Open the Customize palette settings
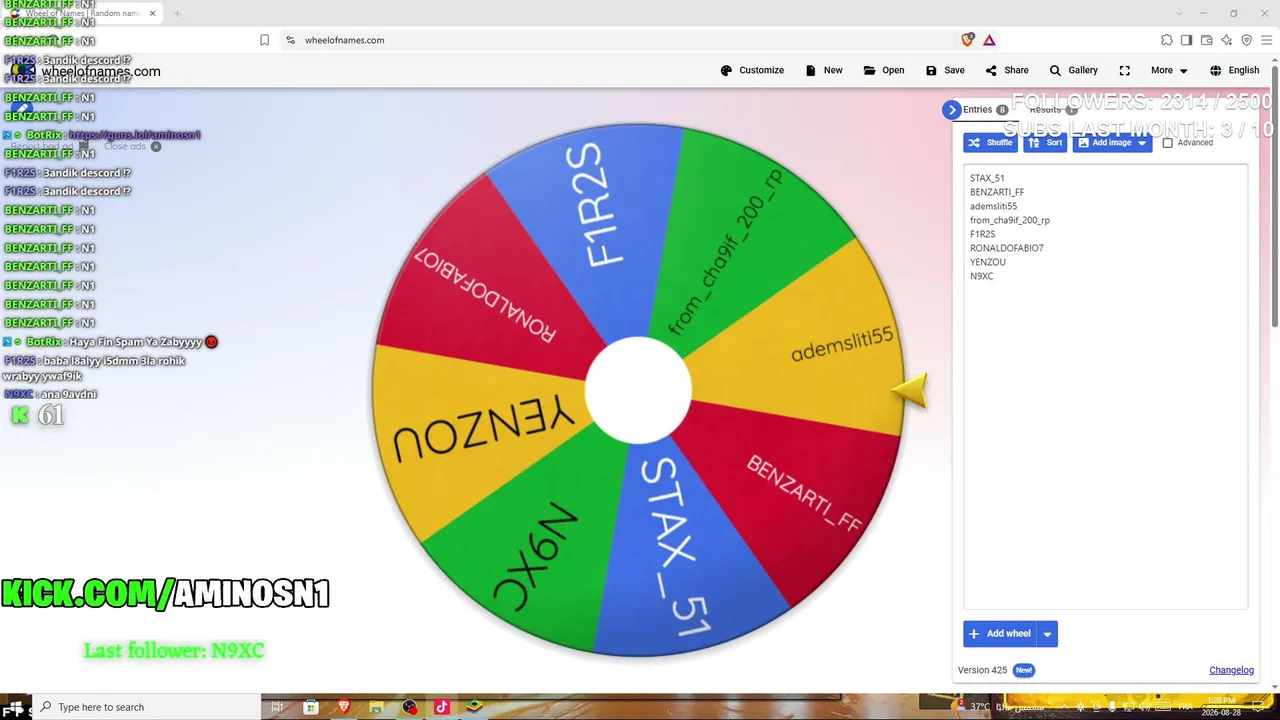Screen dimensions: 1280x720 tap(752, 70)
